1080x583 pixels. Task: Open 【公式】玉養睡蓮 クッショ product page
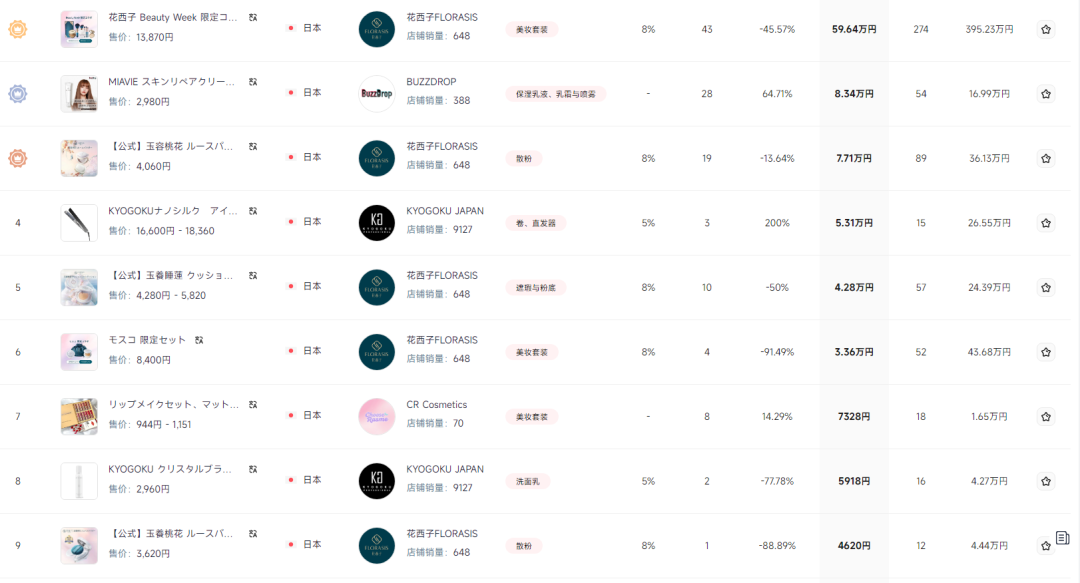(172, 276)
